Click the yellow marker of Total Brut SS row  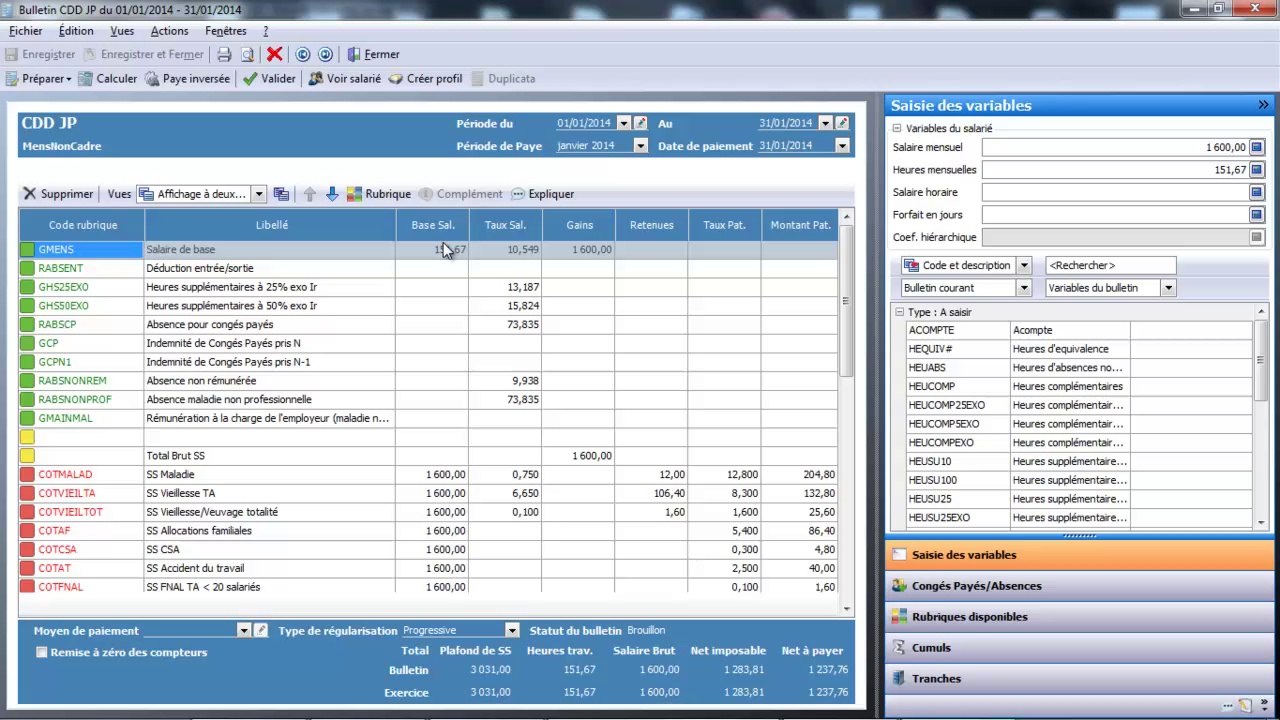(27, 456)
